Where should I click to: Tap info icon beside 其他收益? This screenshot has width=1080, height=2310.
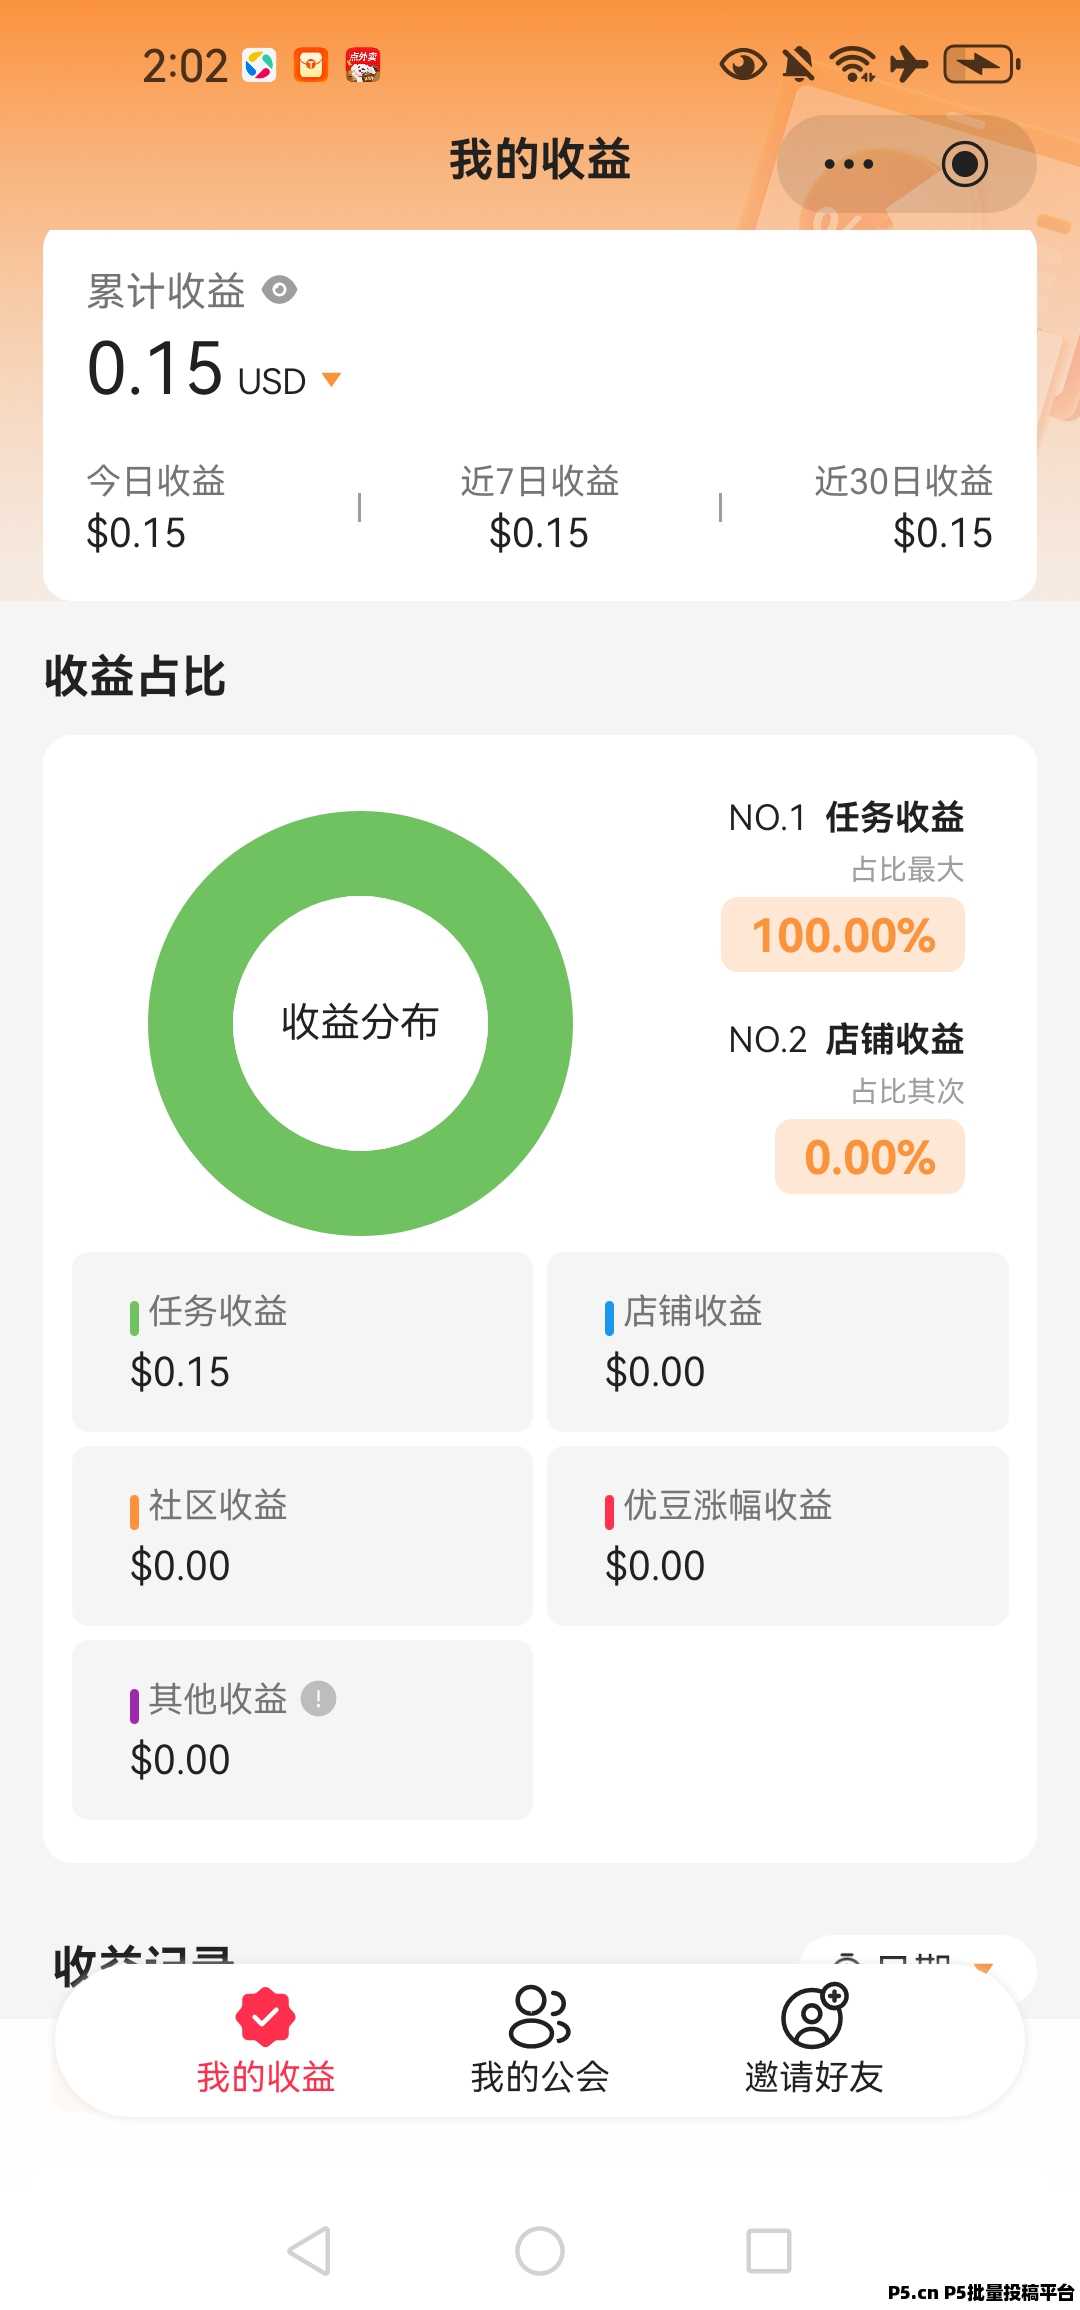click(x=318, y=1698)
